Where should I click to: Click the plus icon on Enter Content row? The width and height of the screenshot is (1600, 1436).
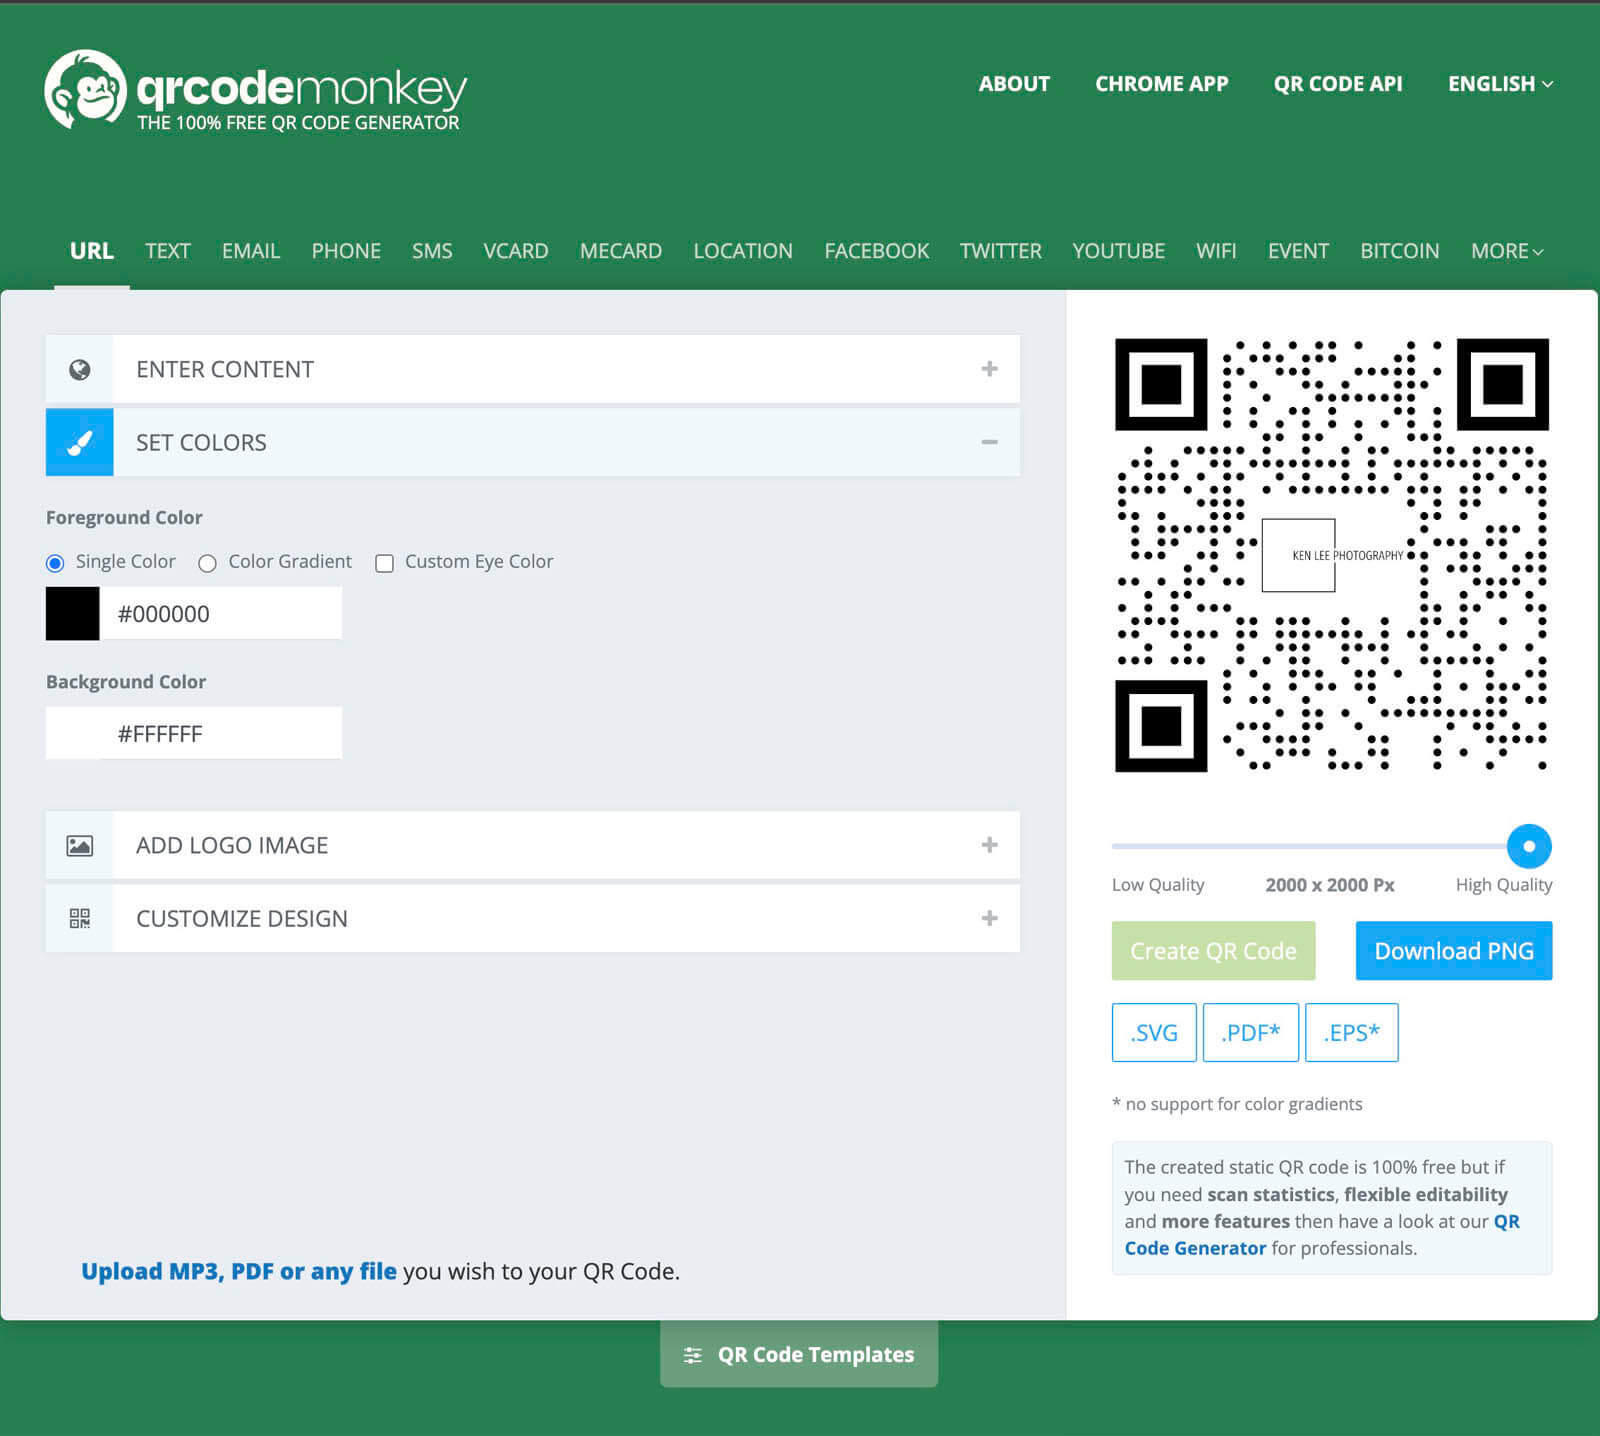click(989, 369)
